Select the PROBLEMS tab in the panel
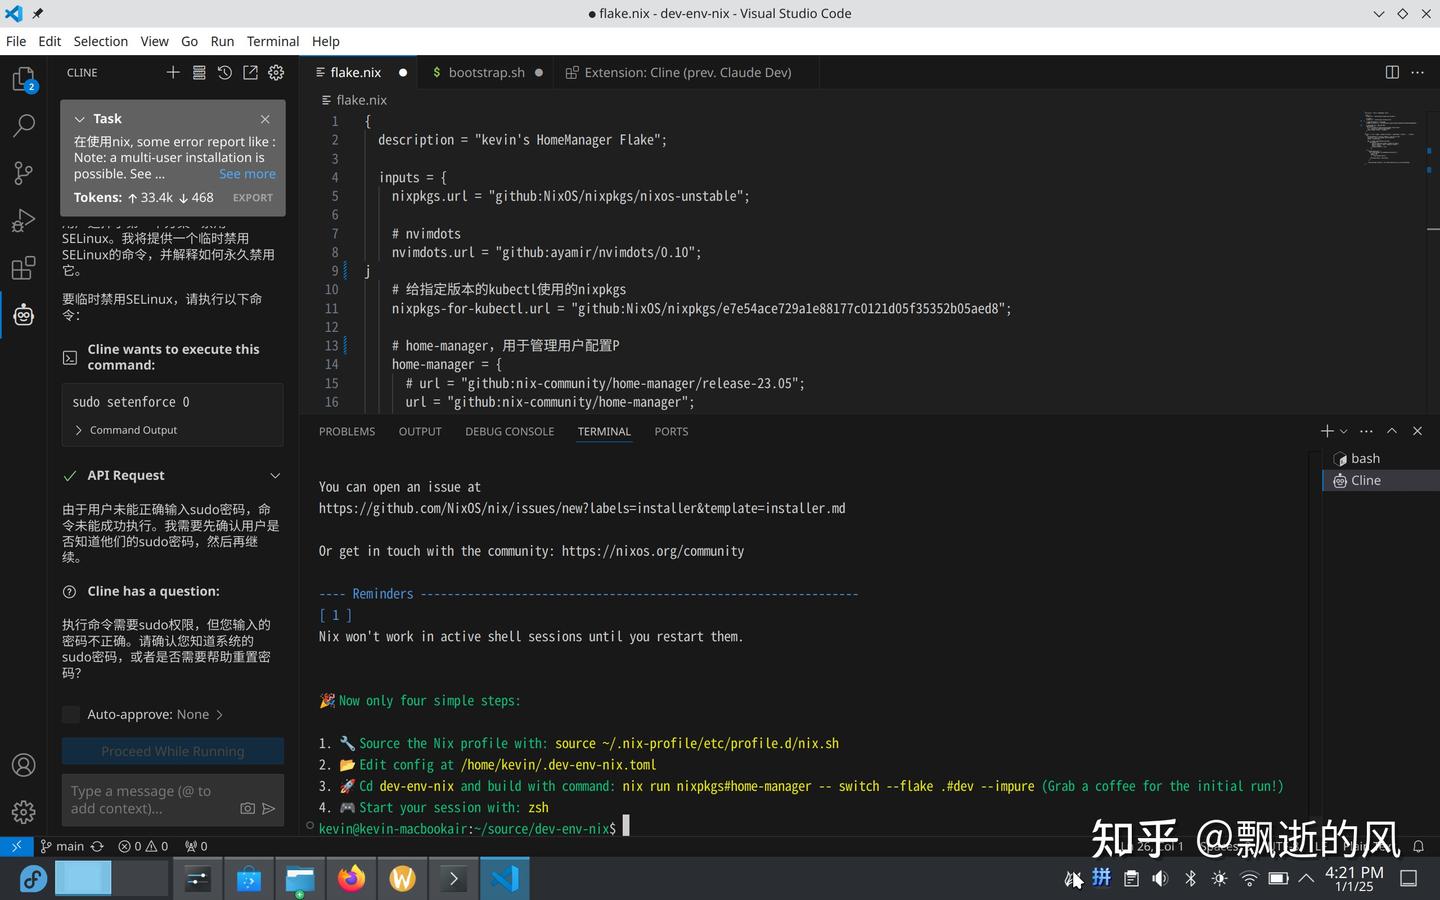 (347, 431)
